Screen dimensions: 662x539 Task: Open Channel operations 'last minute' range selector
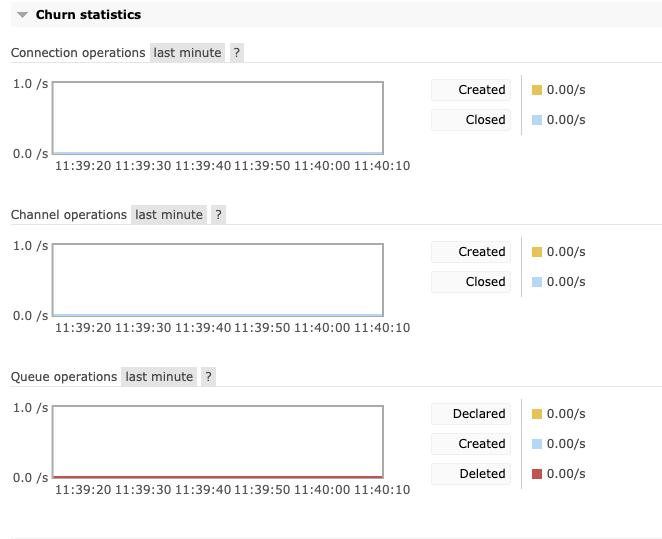169,214
